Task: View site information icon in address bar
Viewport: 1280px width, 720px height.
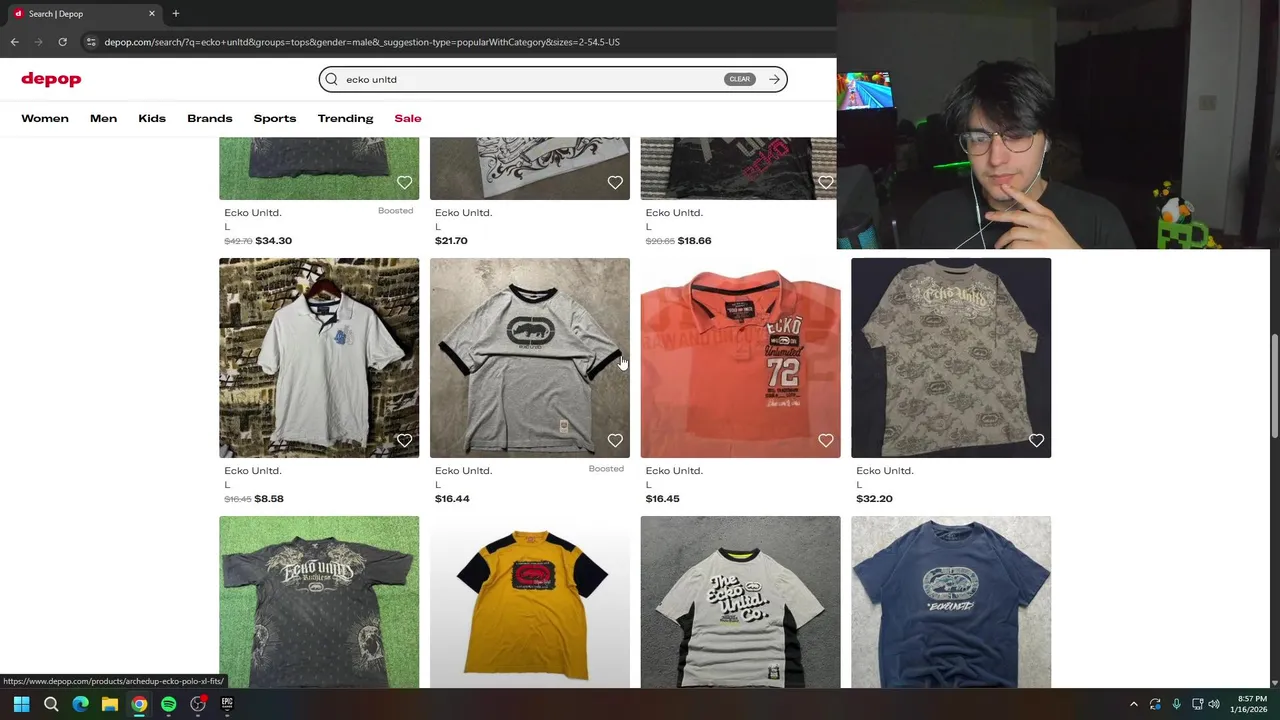Action: 91,42
